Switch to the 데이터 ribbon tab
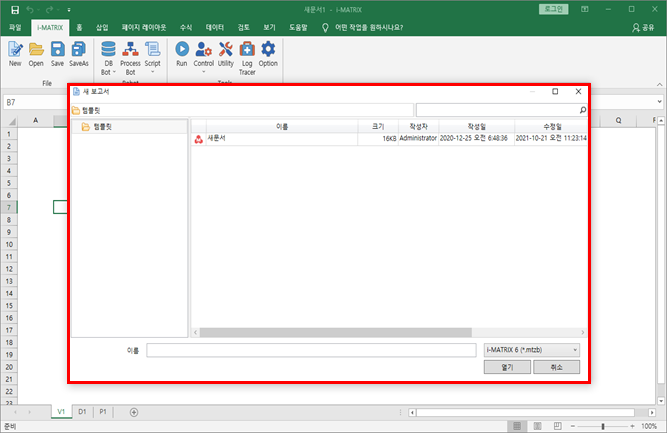 pos(215,28)
